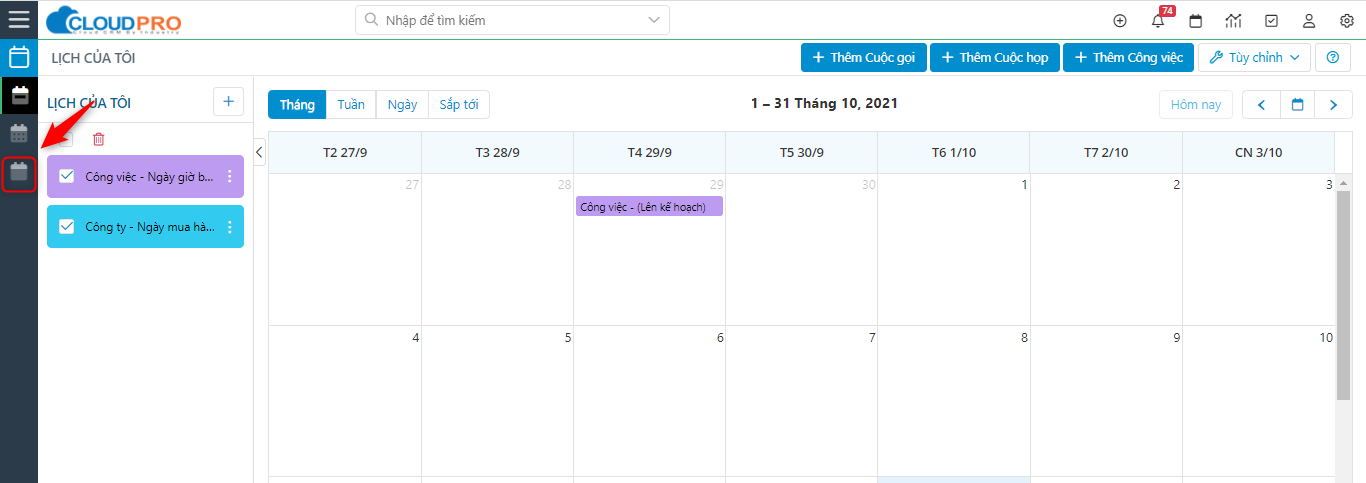The width and height of the screenshot is (1366, 483).
Task: Expand the 'Tùy chỉnh' dropdown
Action: [x=1254, y=58]
